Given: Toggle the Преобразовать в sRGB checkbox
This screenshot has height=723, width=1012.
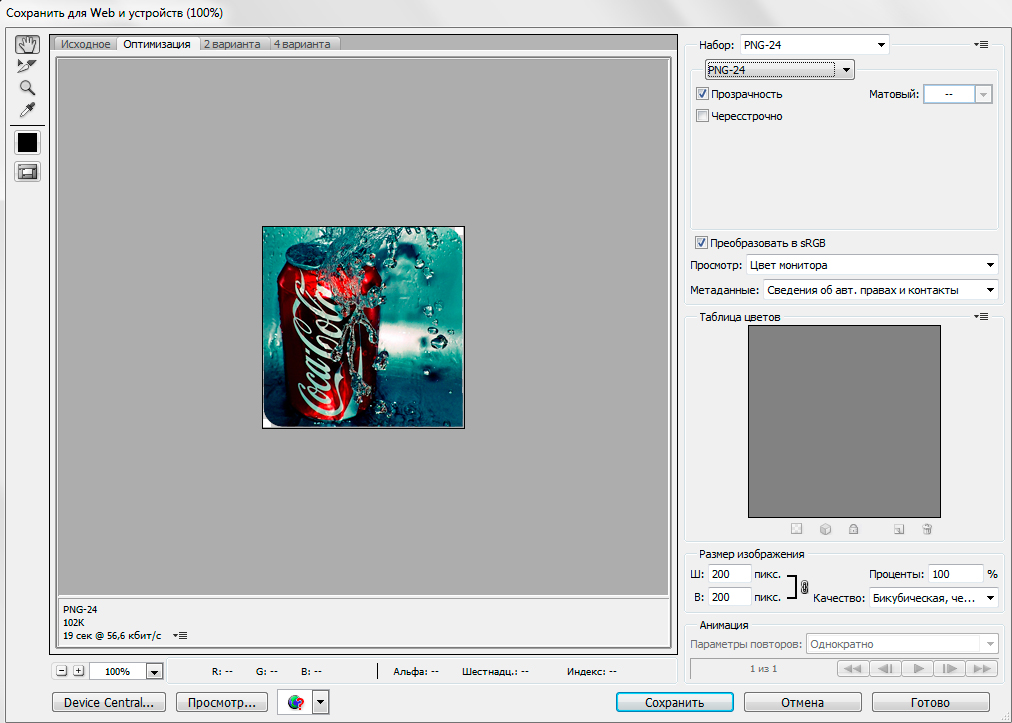Looking at the screenshot, I should pyautogui.click(x=701, y=243).
